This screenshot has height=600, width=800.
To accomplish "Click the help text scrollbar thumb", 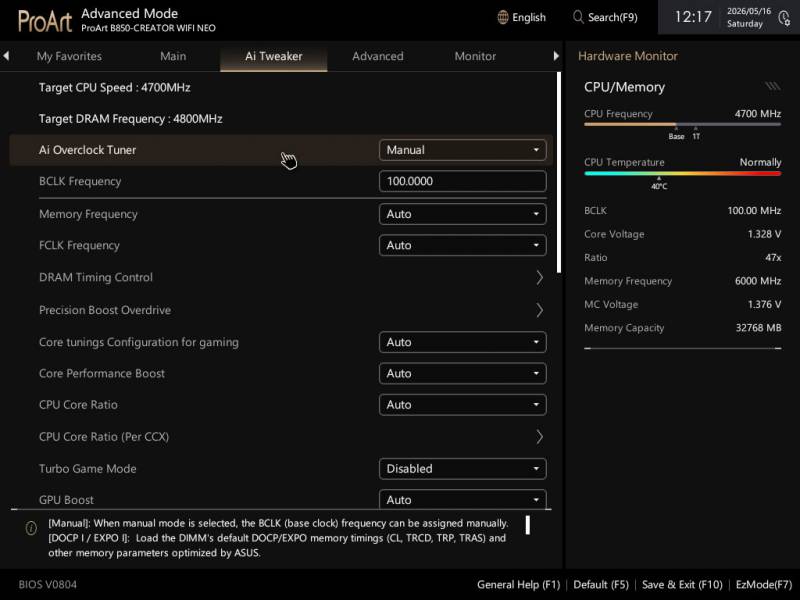I will 528,525.
